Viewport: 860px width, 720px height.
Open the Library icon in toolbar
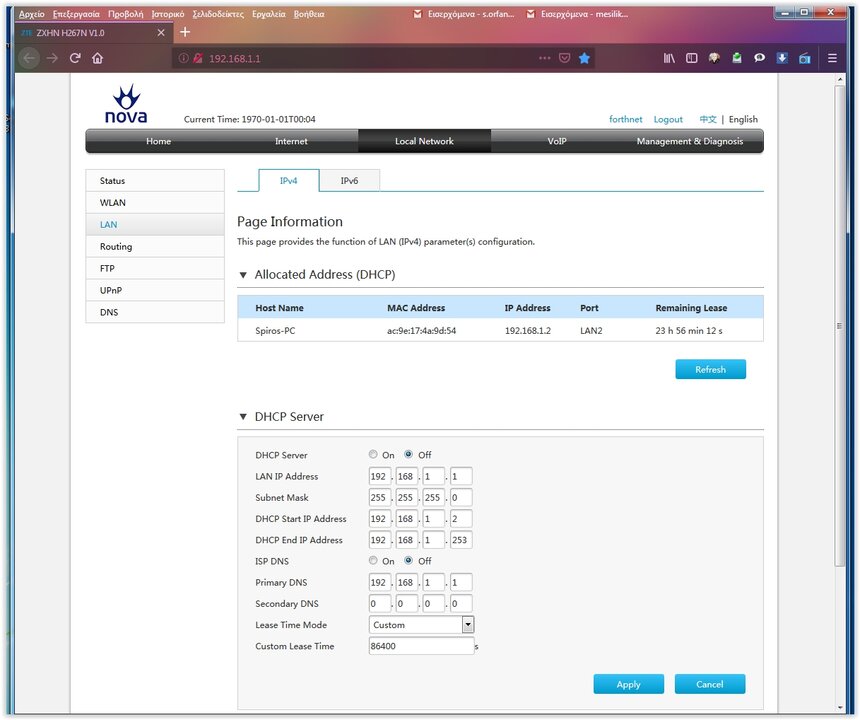tap(669, 58)
